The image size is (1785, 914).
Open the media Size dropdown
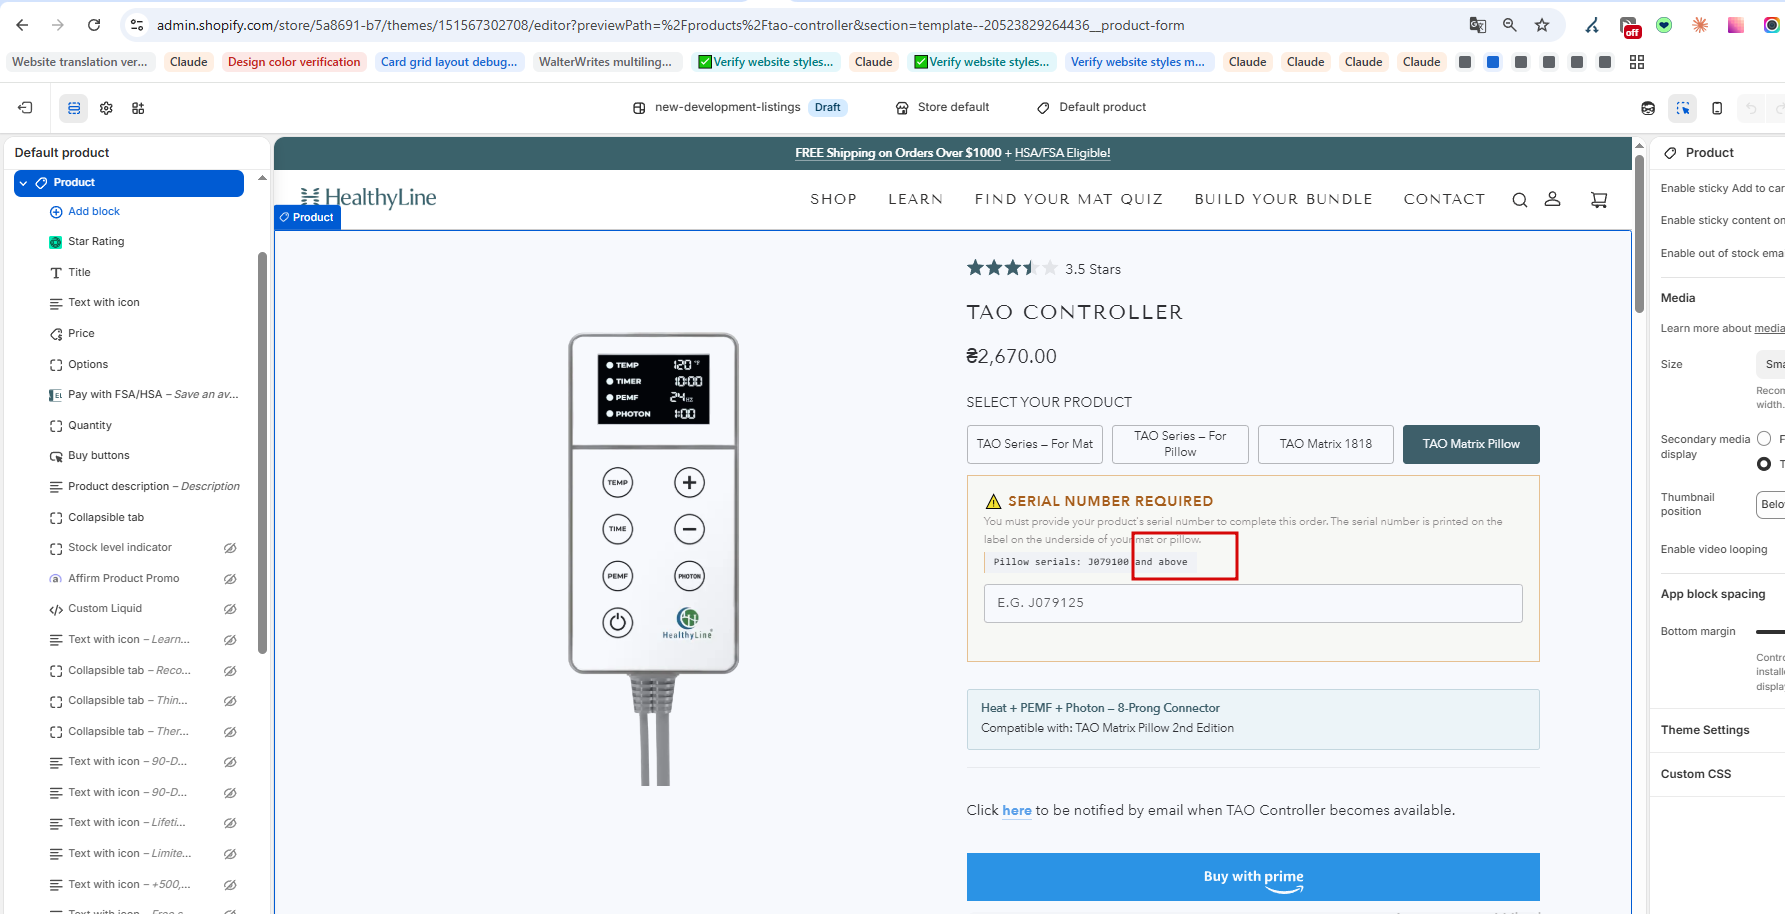1770,365
